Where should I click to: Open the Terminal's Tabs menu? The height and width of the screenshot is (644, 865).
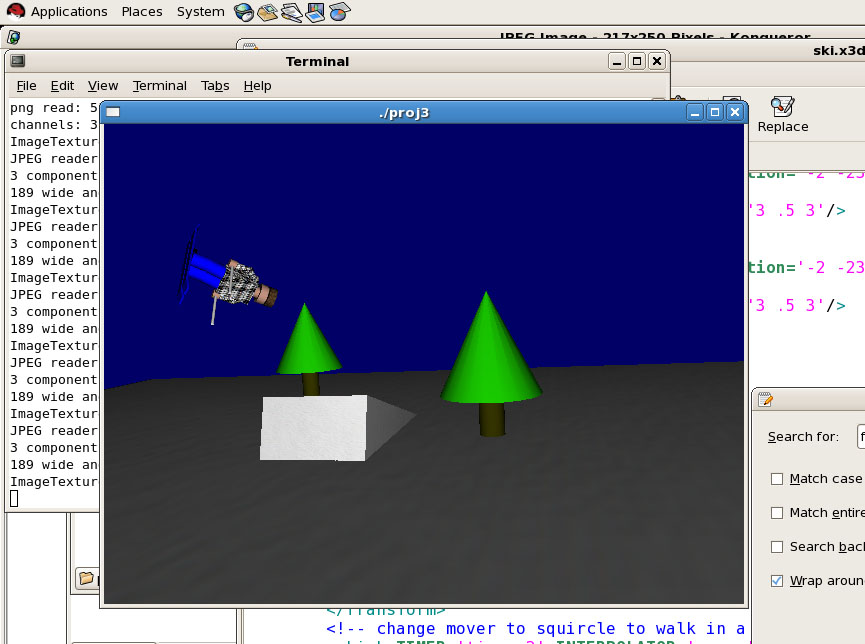point(215,86)
